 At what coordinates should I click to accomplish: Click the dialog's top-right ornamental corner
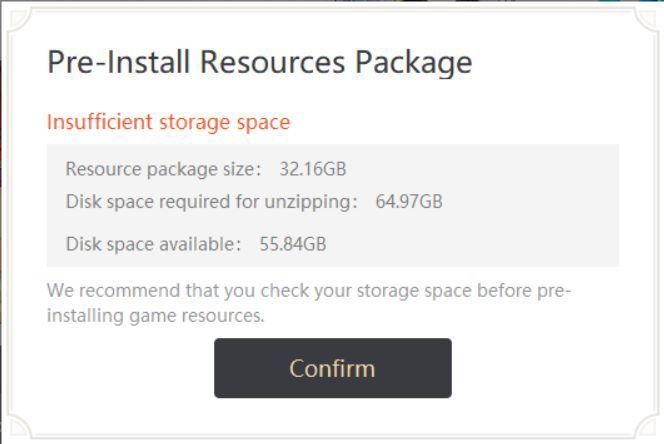648,16
